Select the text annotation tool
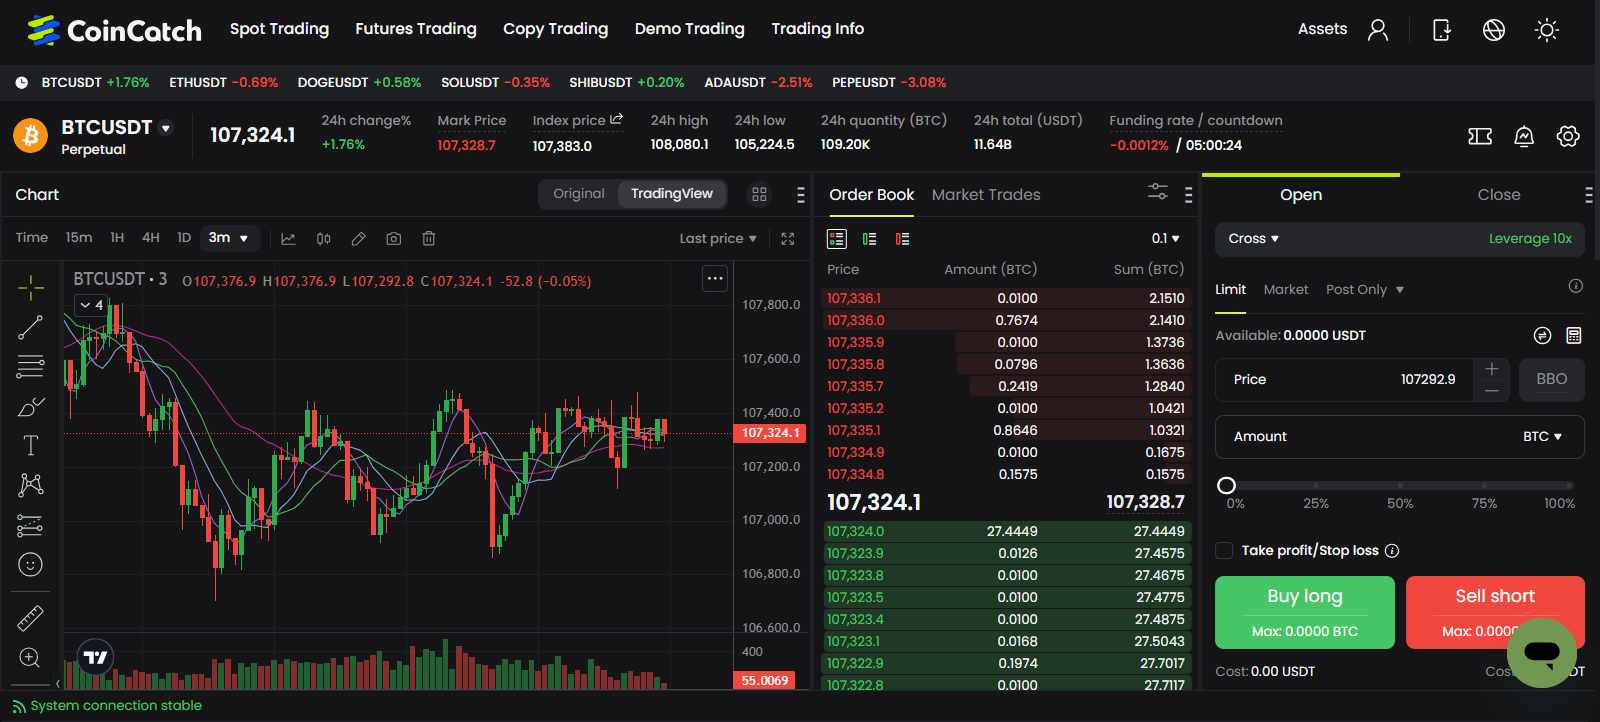This screenshot has width=1600, height=722. 31,445
